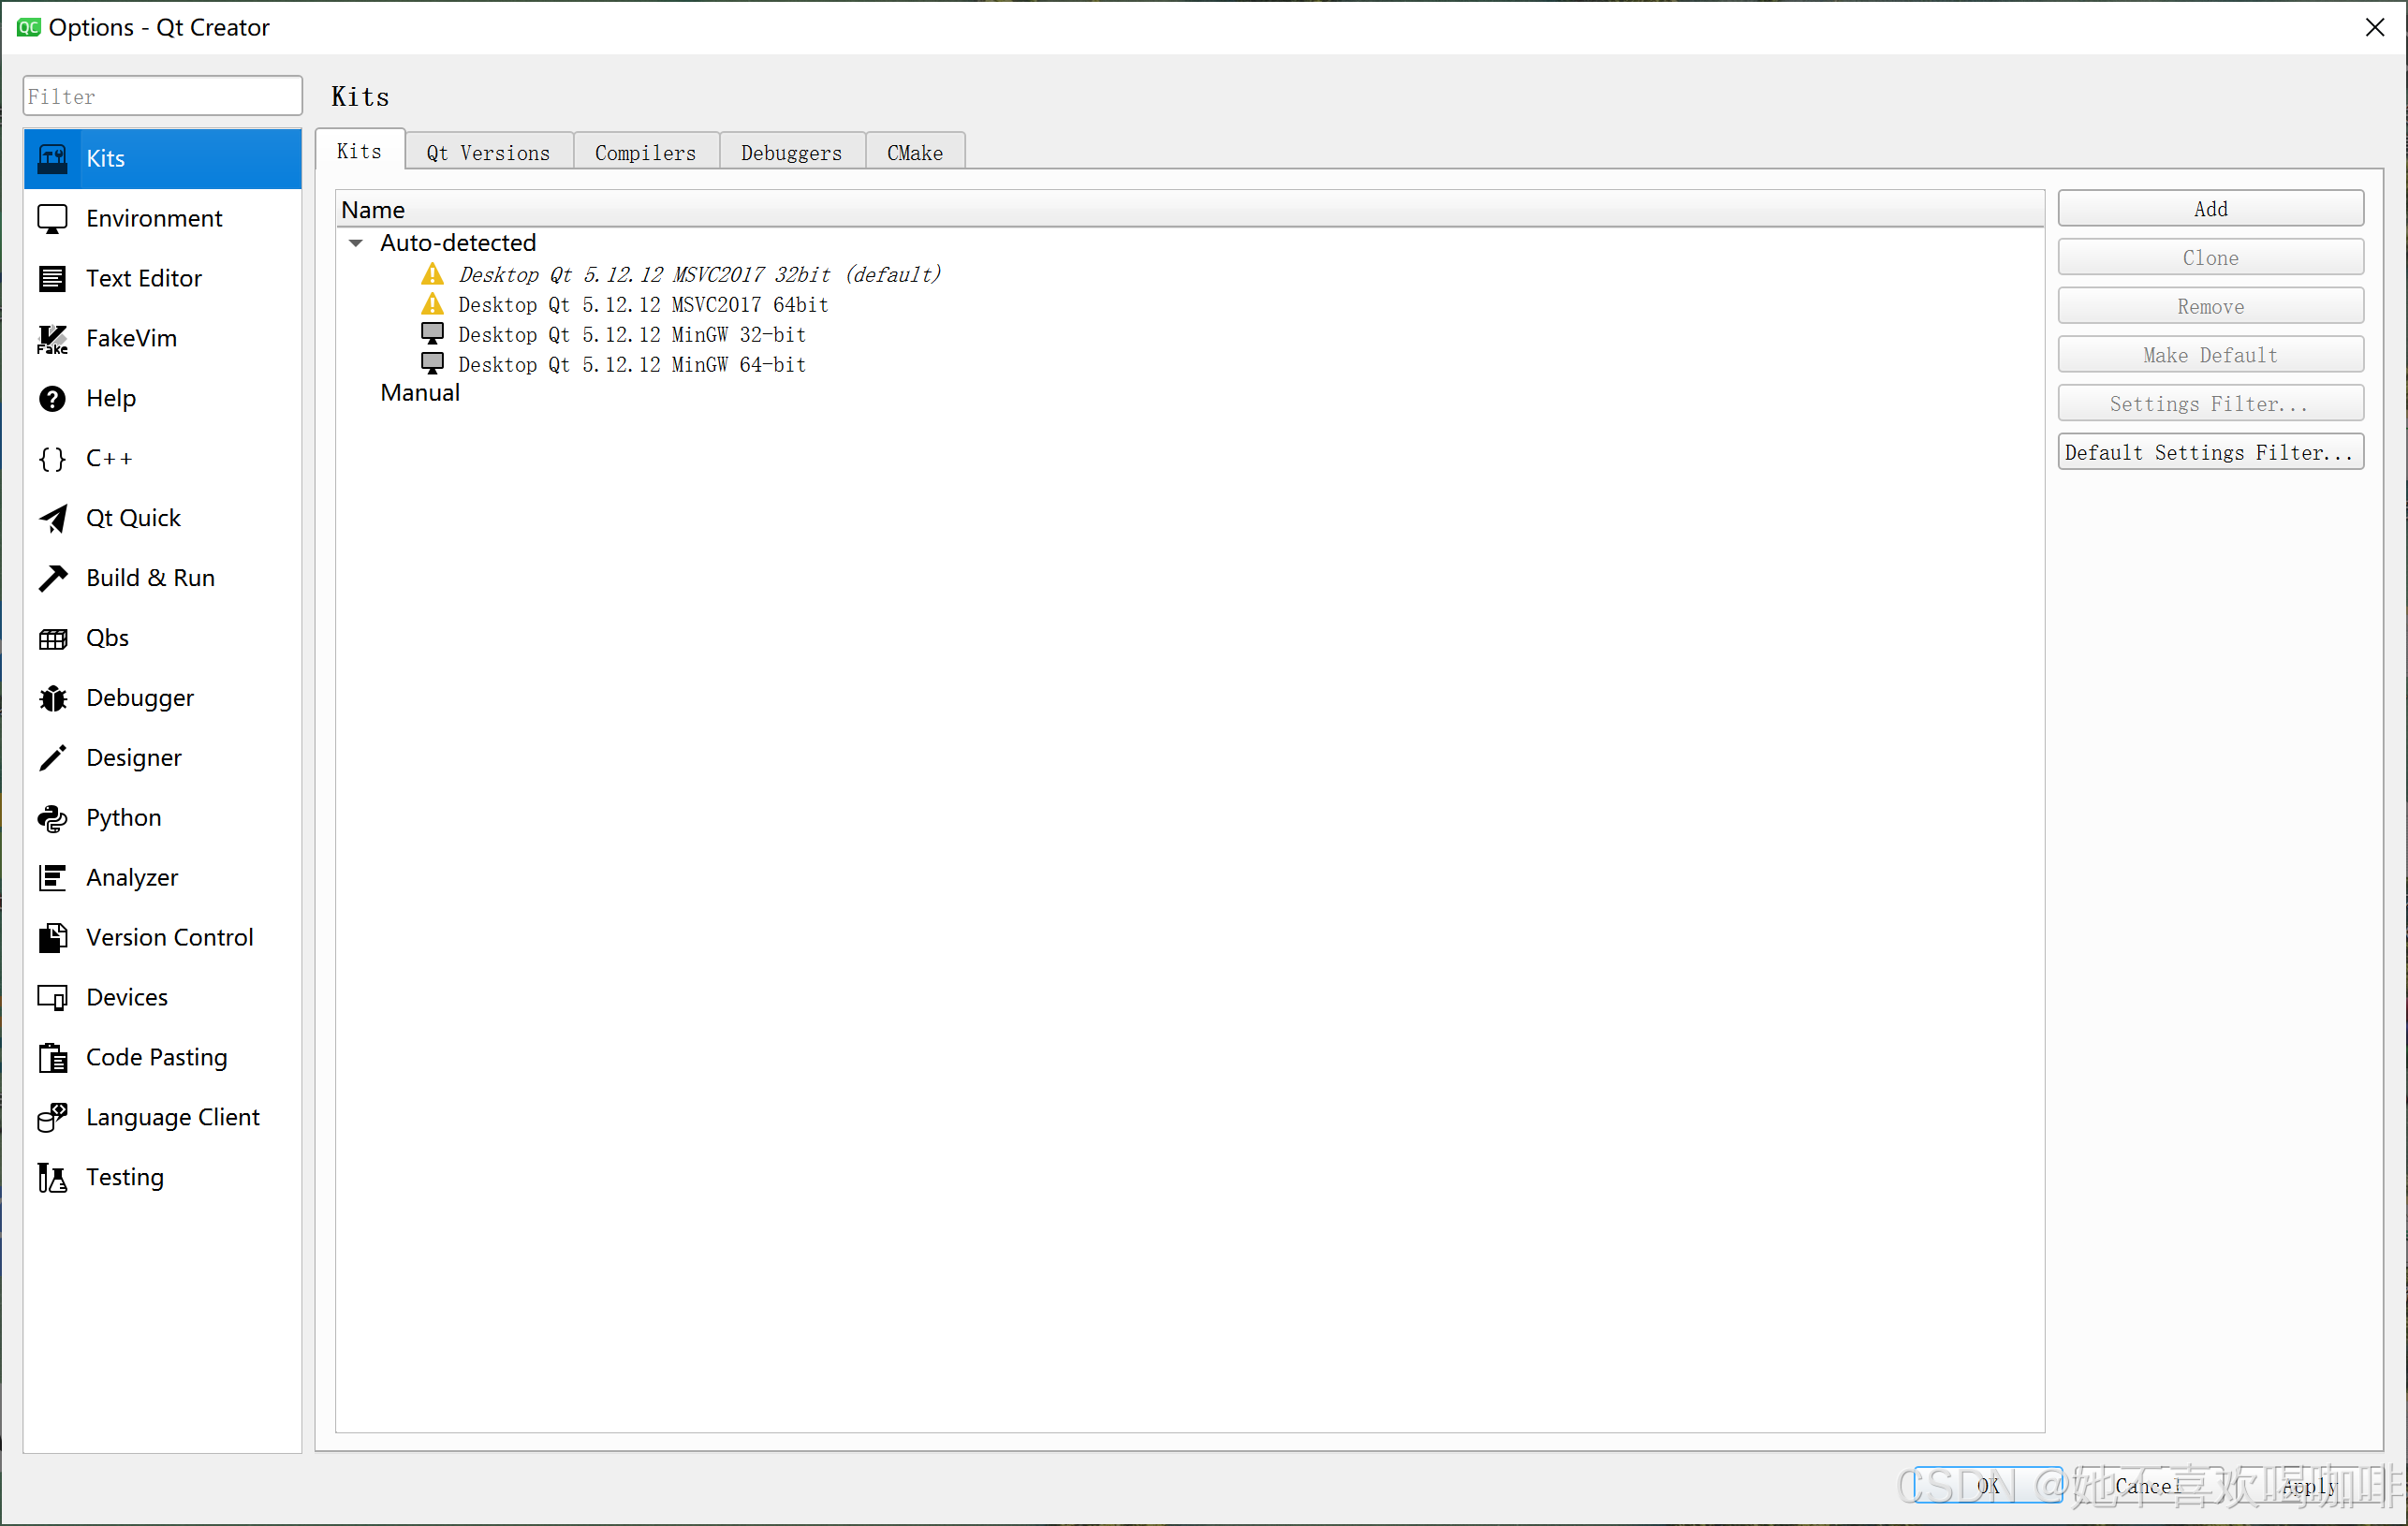Select Desktop Qt 5.12.12 MinGW 64-bit kit
The width and height of the screenshot is (2408, 1526).
click(631, 365)
